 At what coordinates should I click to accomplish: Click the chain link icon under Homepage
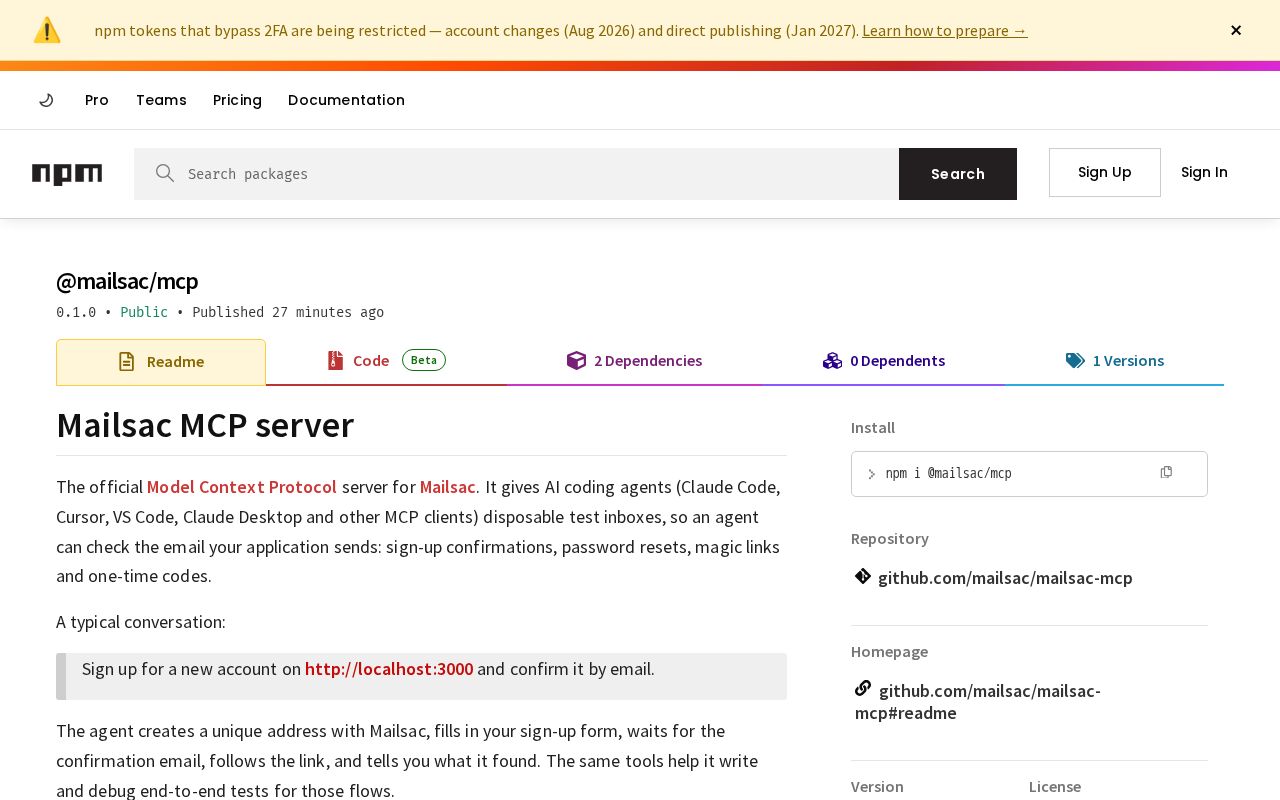[863, 688]
